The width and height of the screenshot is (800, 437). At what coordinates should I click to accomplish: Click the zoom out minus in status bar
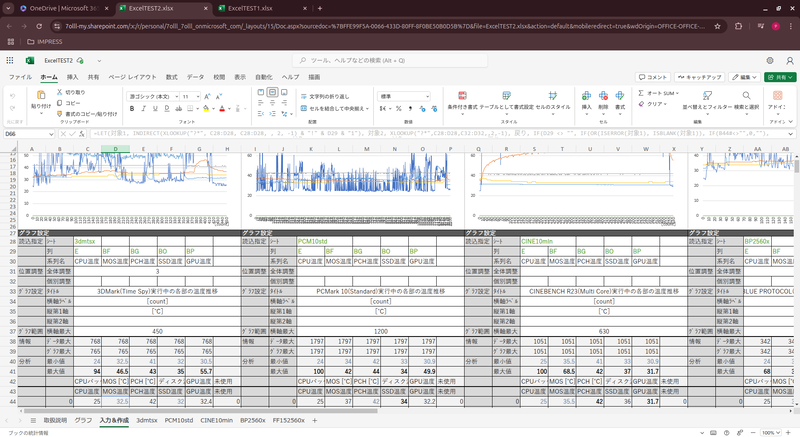click(x=753, y=433)
